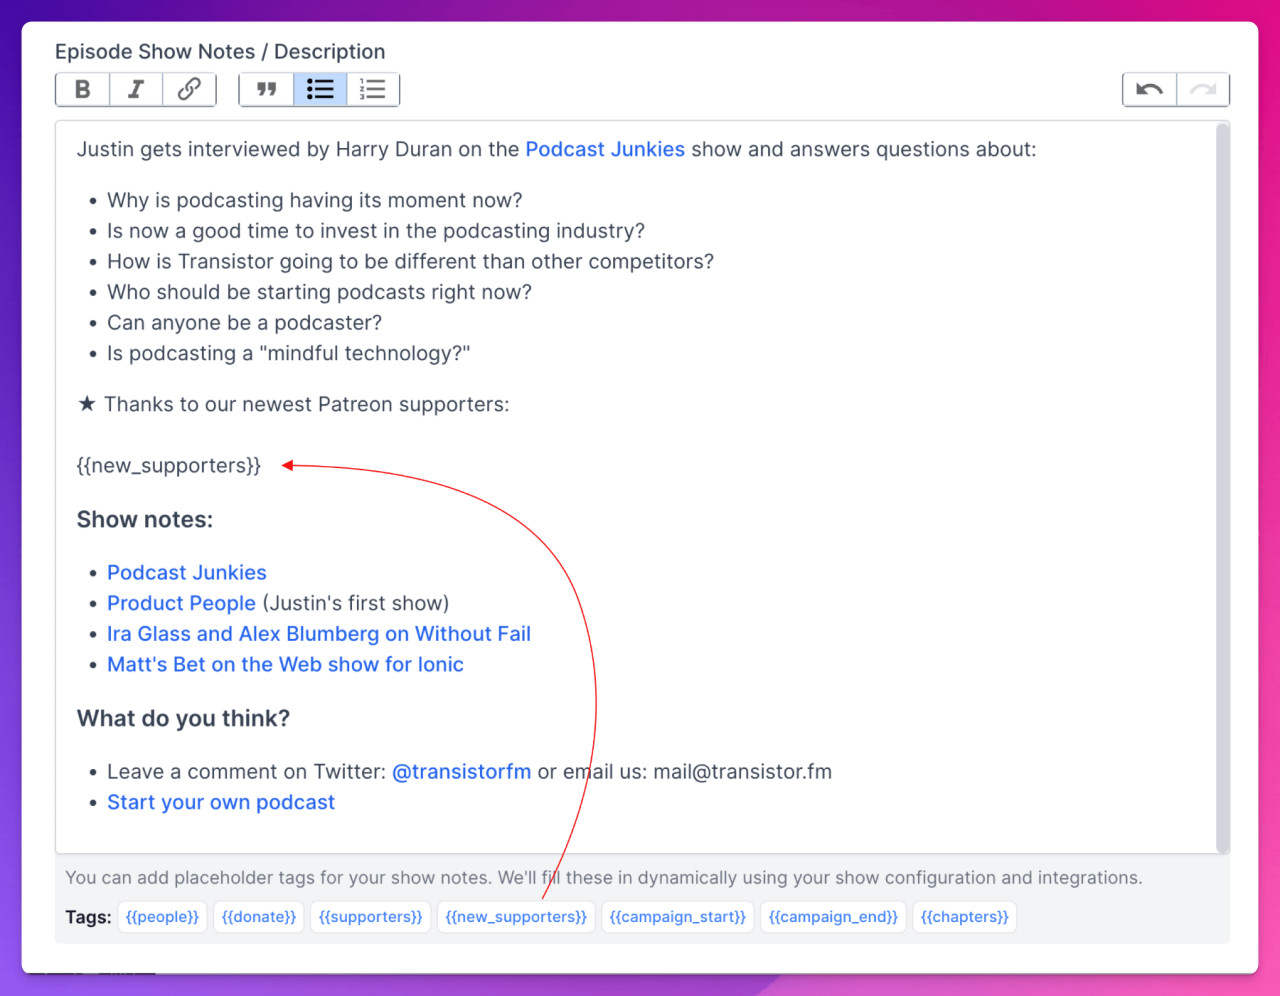Apply blockquote formatting
This screenshot has height=996, width=1280.
pos(266,89)
